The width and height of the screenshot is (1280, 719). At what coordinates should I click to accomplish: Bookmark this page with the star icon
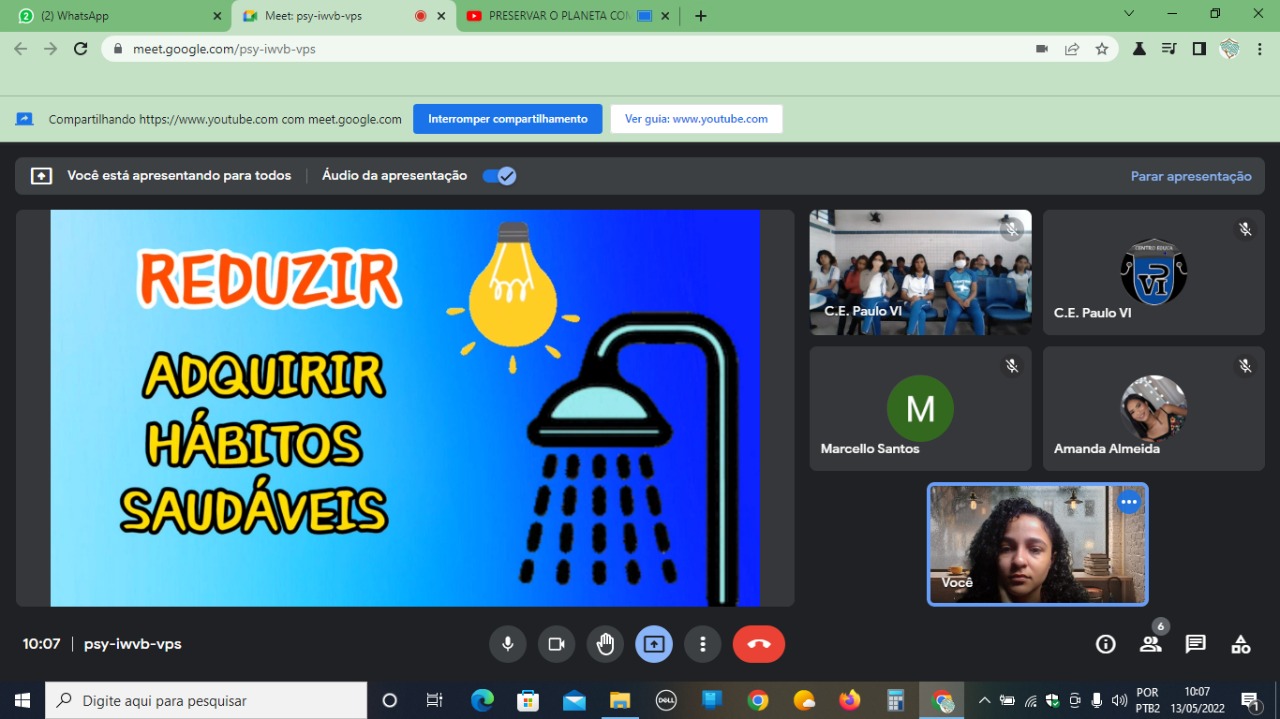tap(1102, 48)
